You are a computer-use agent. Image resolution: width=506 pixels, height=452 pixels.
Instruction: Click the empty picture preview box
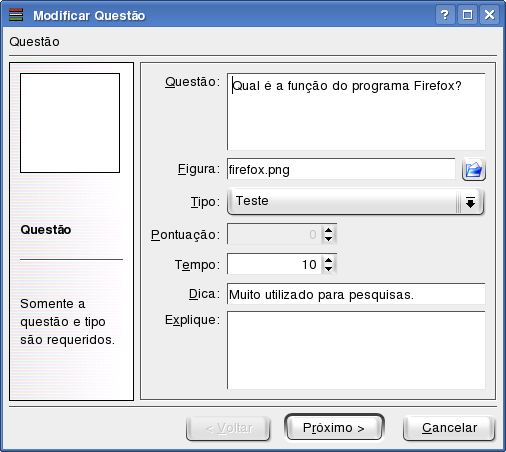(x=70, y=123)
